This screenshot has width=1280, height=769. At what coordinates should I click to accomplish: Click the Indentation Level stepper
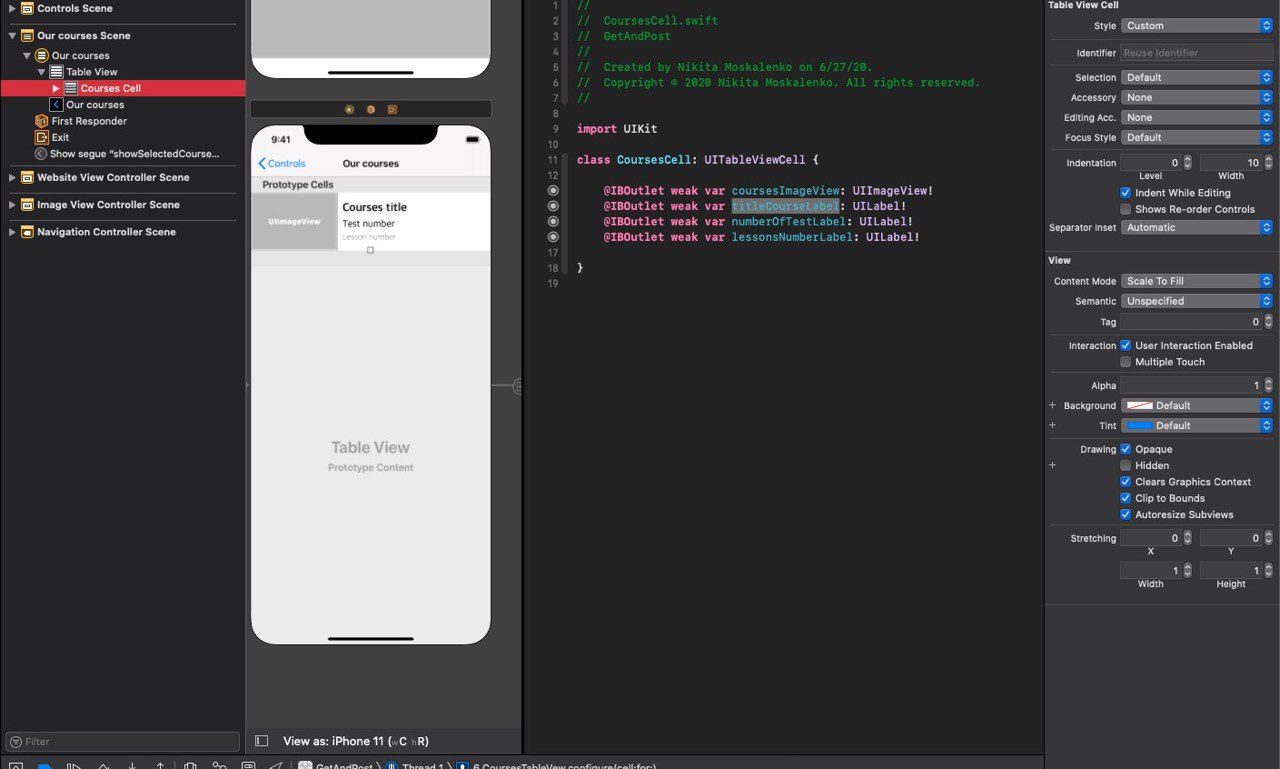1187,162
